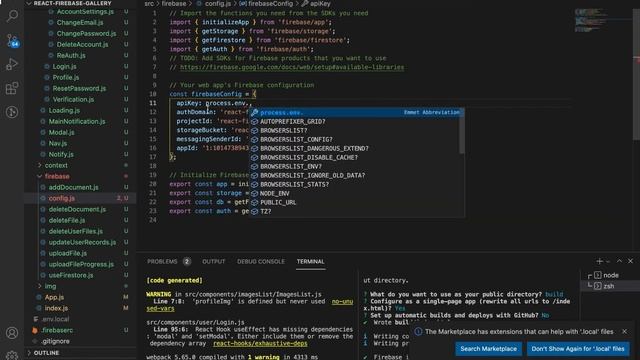Open the Extensions view
Viewport: 640px width, 360px height.
coord(12,88)
